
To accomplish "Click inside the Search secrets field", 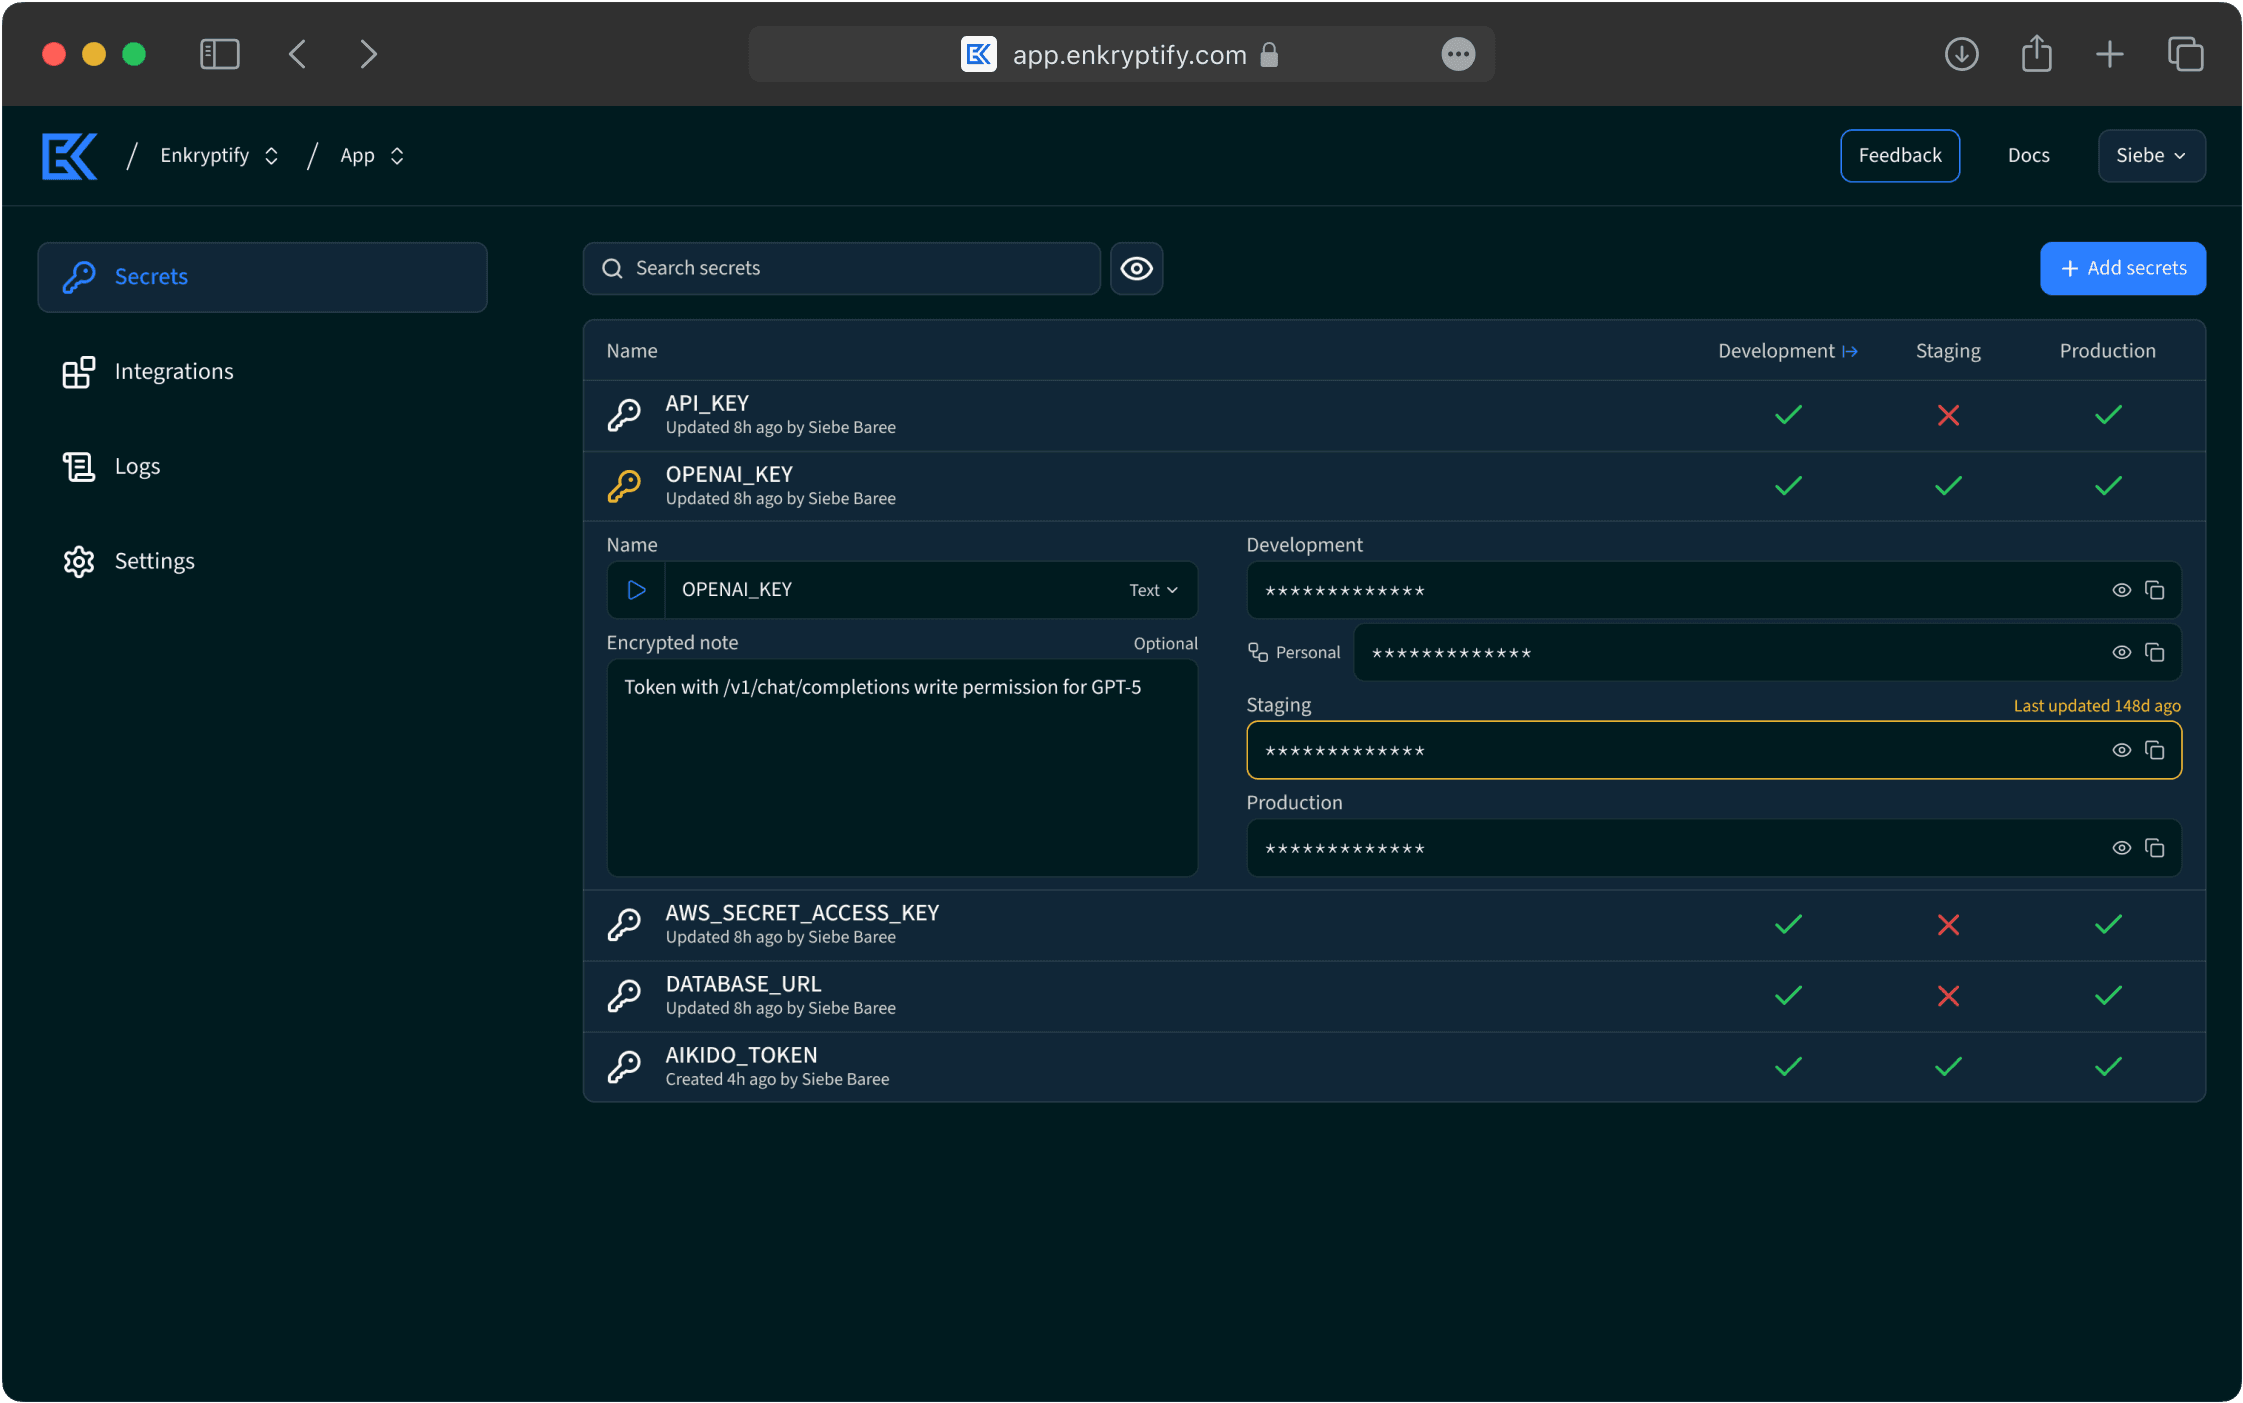I will pyautogui.click(x=840, y=268).
